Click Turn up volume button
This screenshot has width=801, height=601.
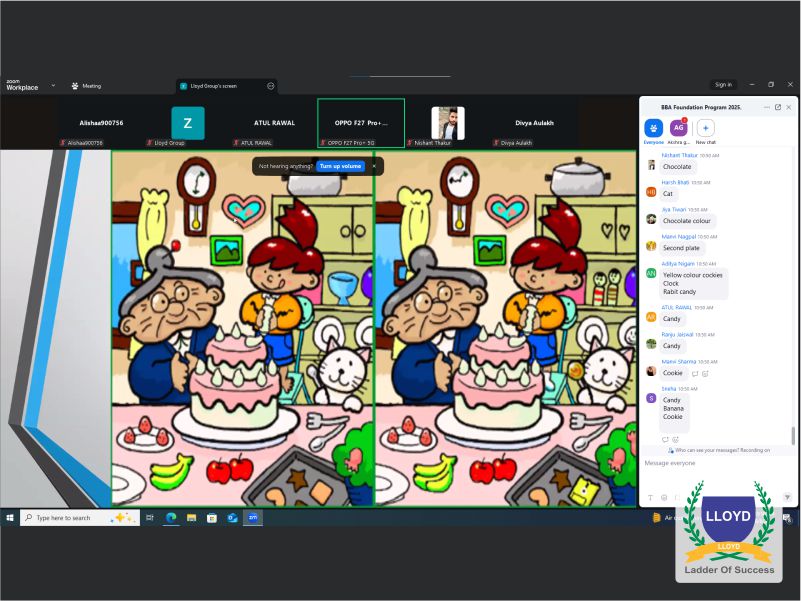[x=340, y=166]
